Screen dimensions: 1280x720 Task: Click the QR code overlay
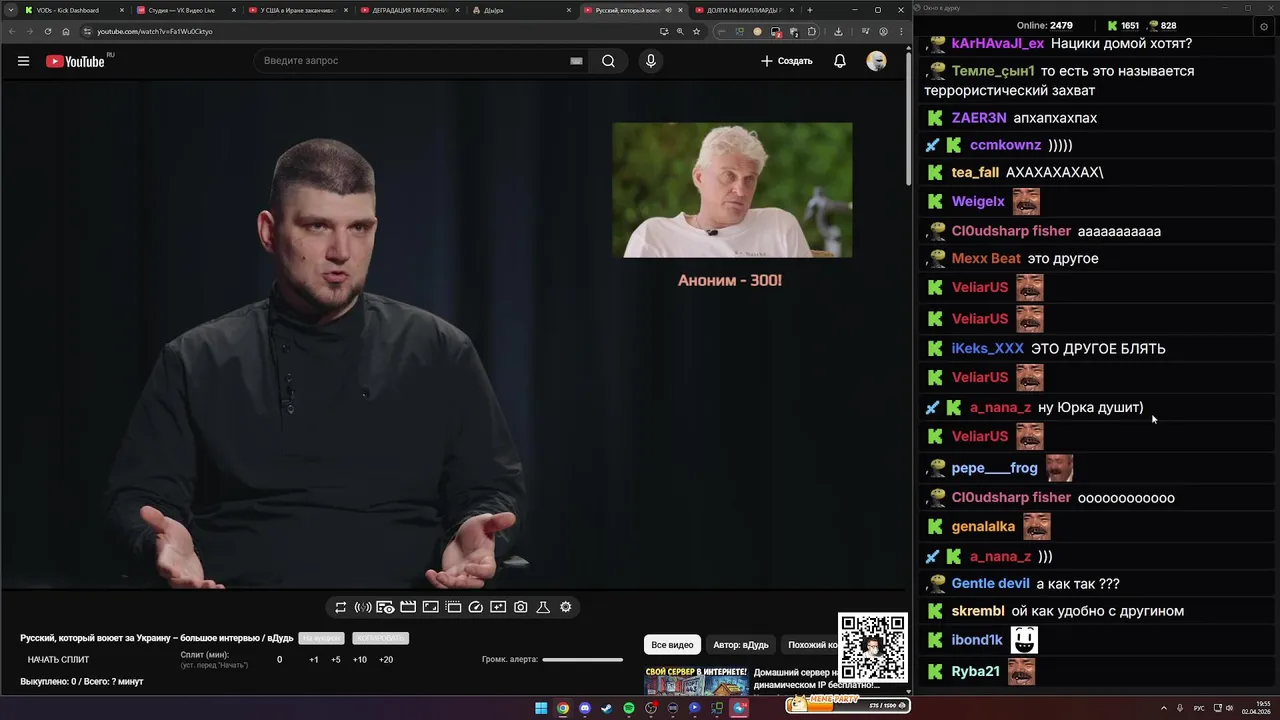coord(873,648)
